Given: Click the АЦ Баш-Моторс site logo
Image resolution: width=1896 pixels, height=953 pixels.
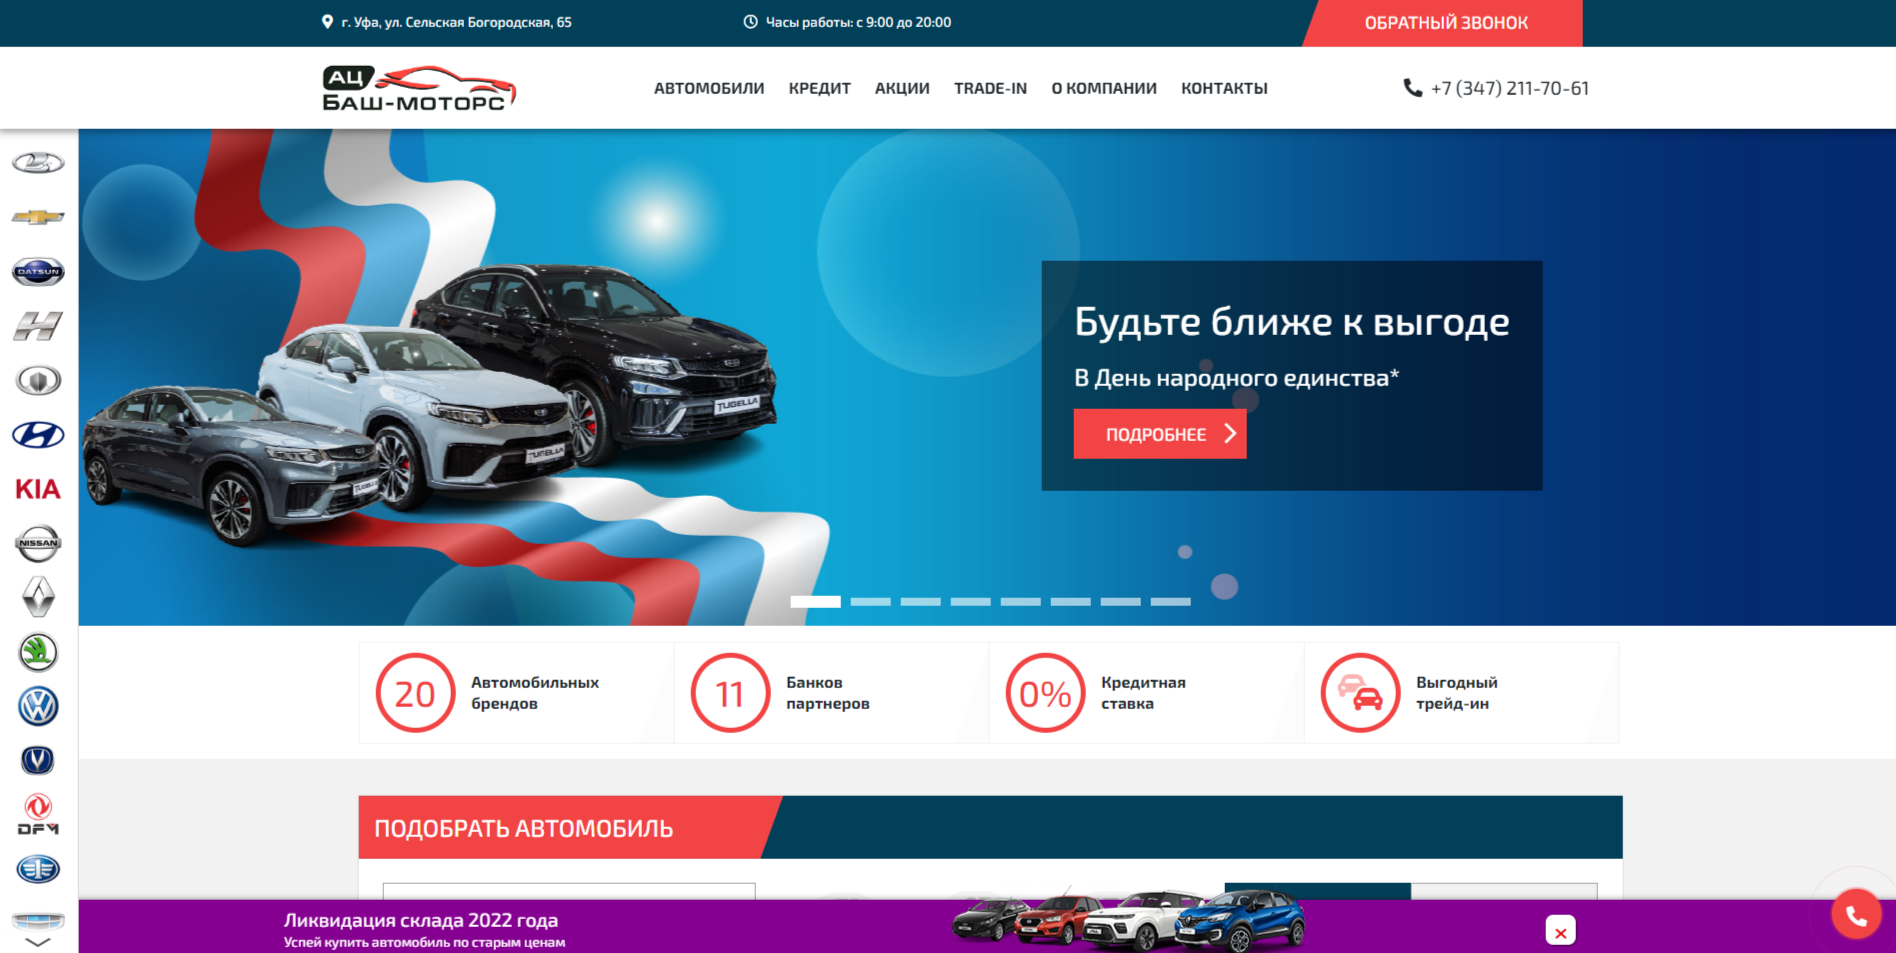Looking at the screenshot, I should [419, 88].
